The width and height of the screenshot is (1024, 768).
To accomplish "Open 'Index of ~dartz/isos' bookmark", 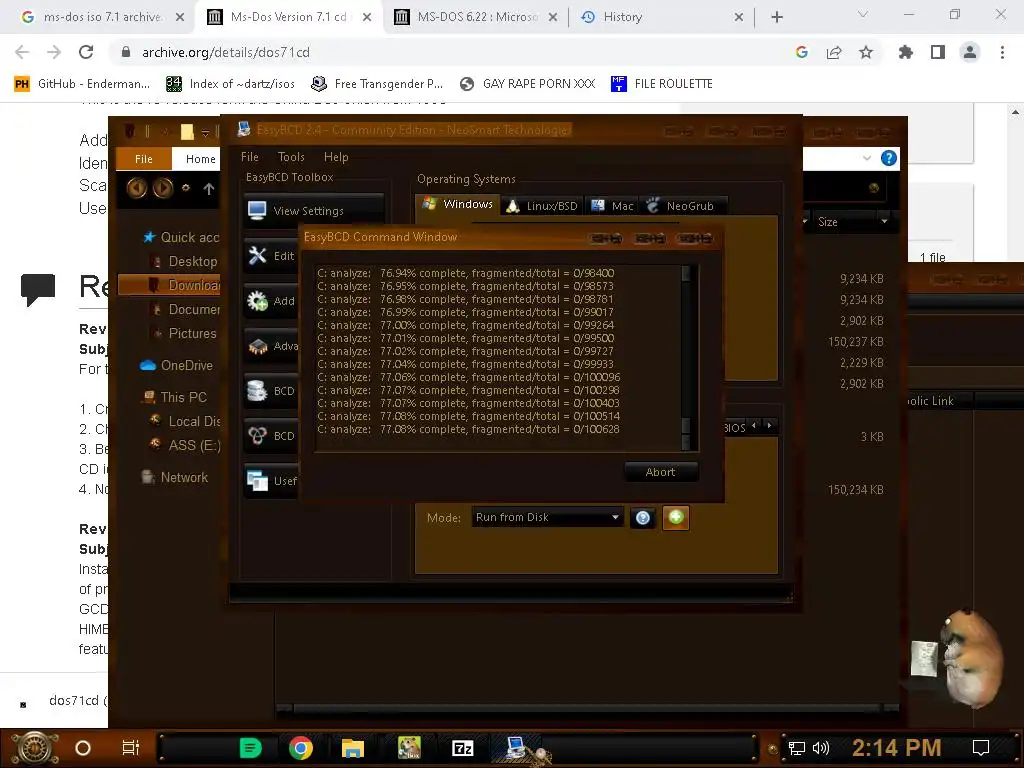I will (x=231, y=84).
